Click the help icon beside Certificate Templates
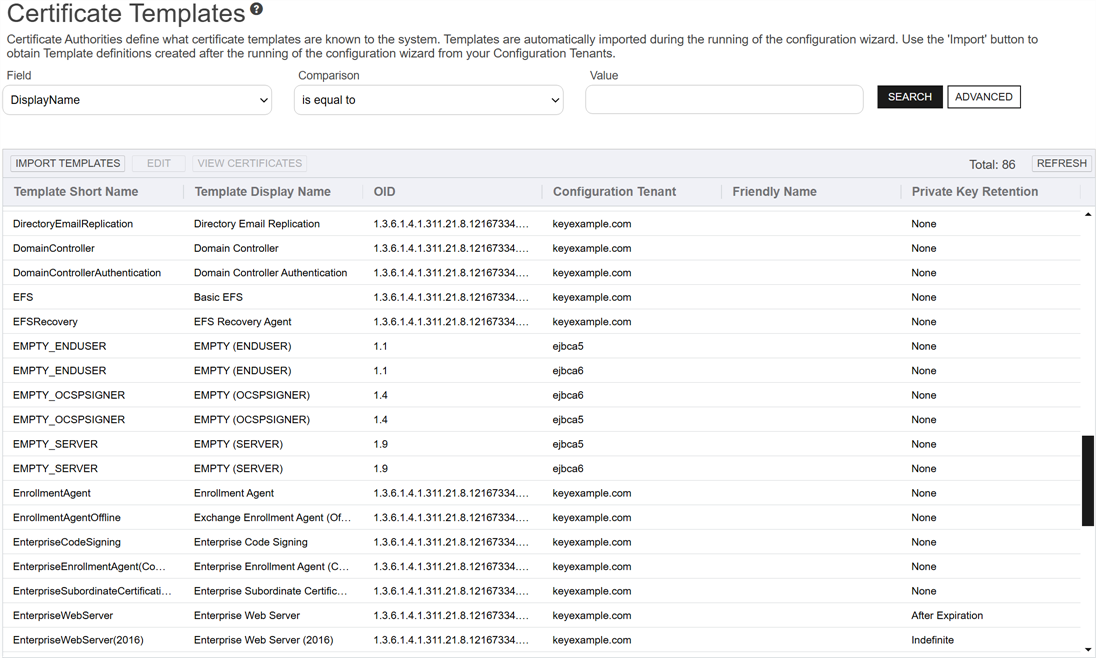 (x=257, y=10)
